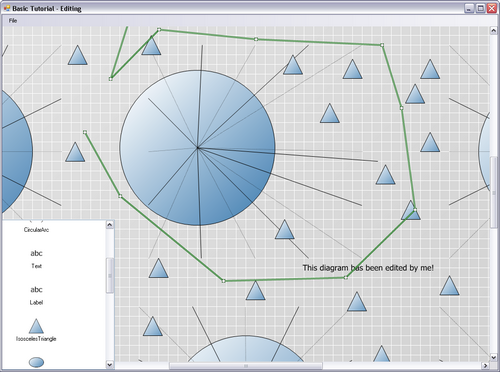Select the large central circle shape
This screenshot has width=500, height=372.
pos(197,148)
